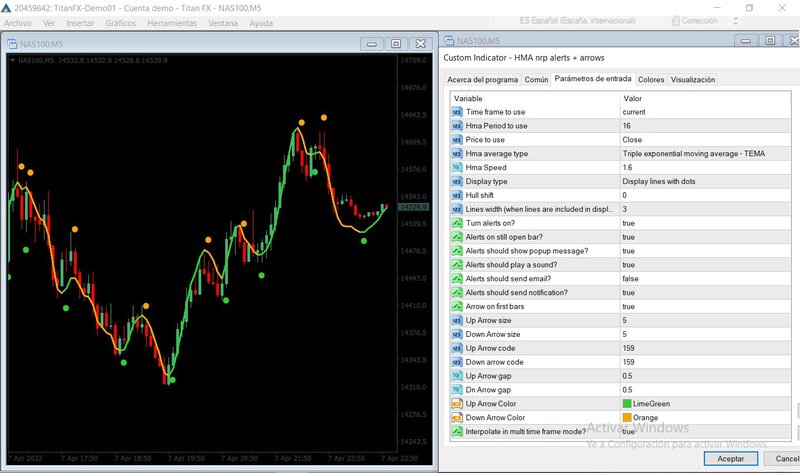
Task: Click the Alerts on still open bar icon
Action: point(457,237)
